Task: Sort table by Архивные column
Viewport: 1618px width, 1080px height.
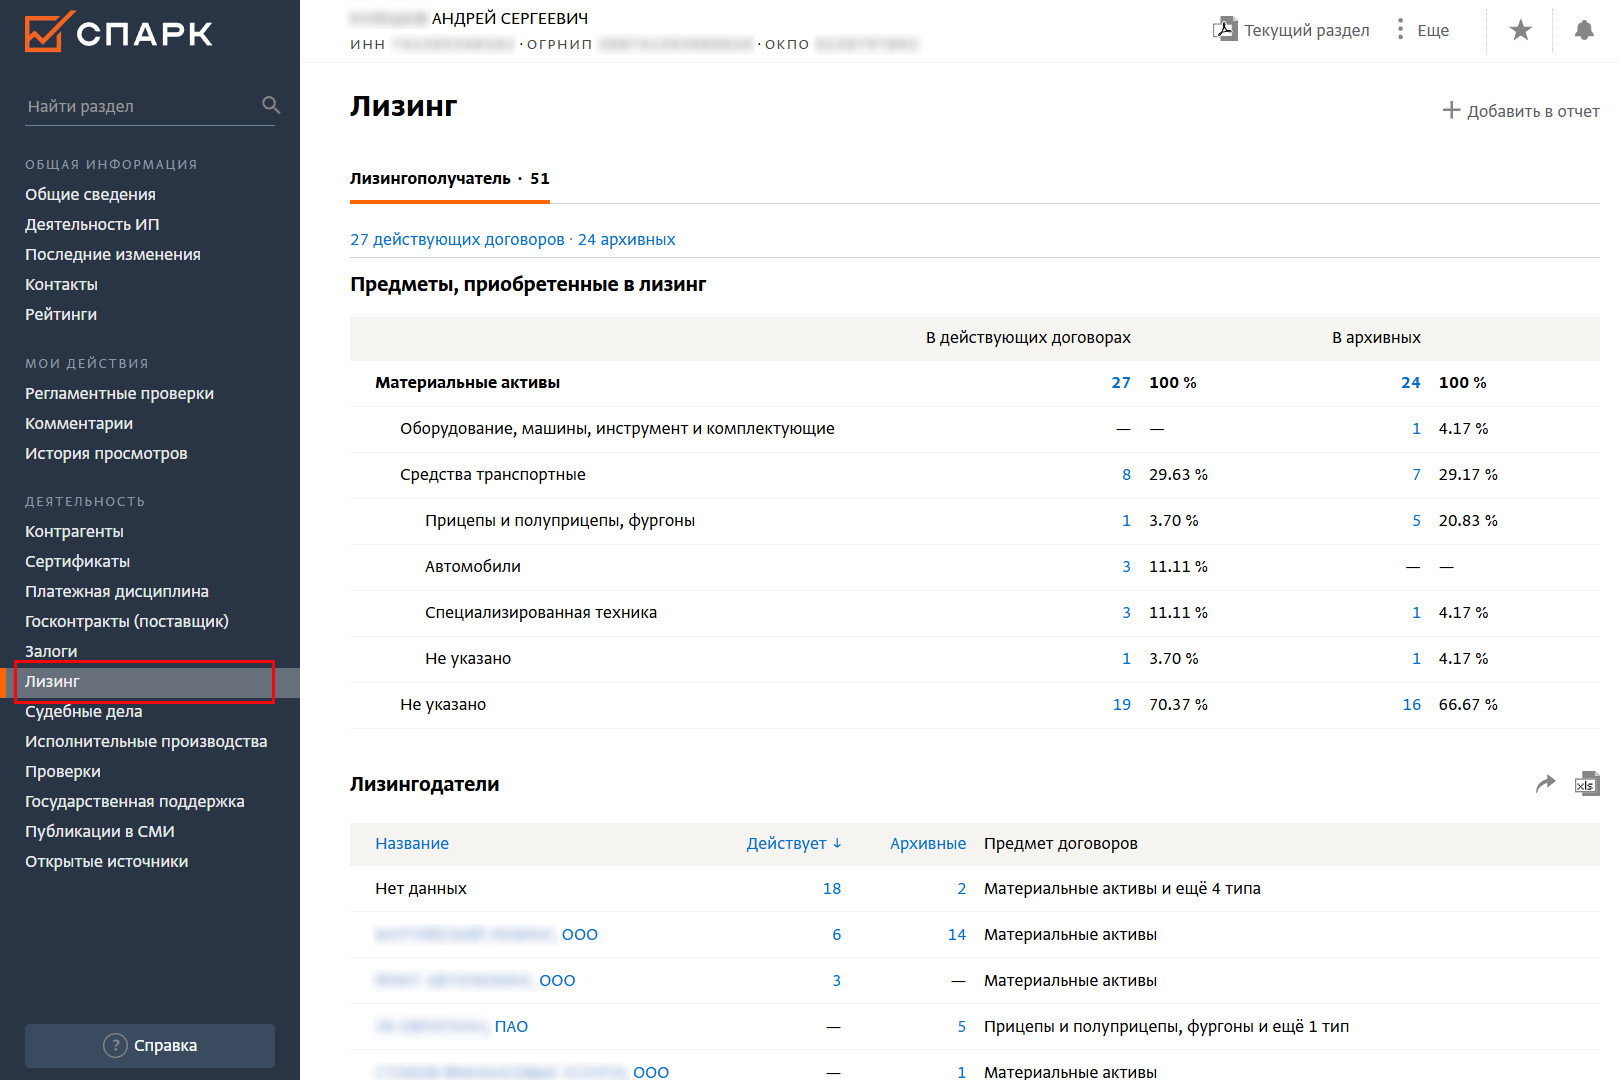Action: (x=927, y=843)
